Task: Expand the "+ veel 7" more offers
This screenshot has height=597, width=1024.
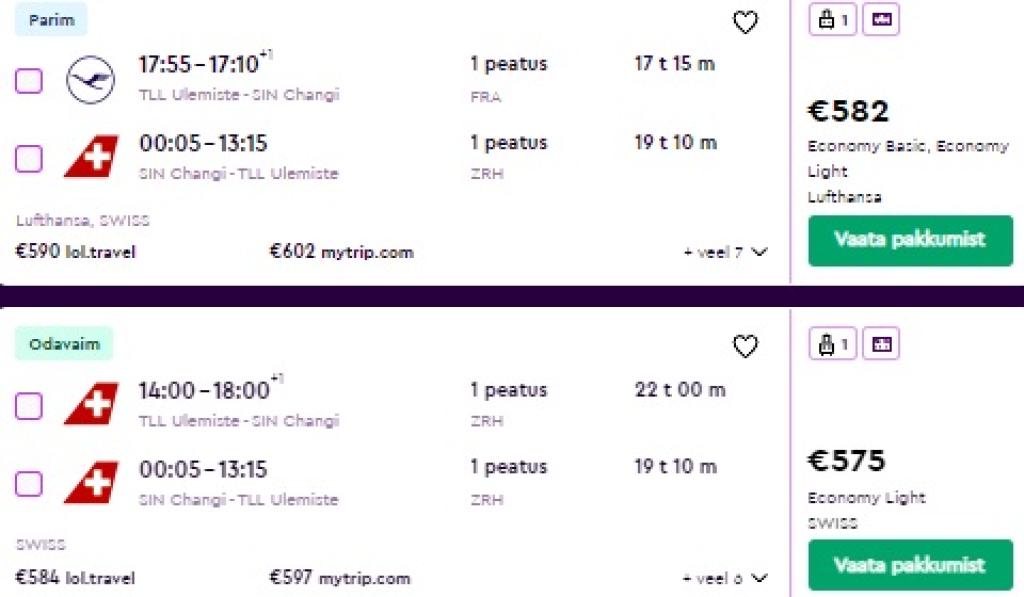Action: 725,252
